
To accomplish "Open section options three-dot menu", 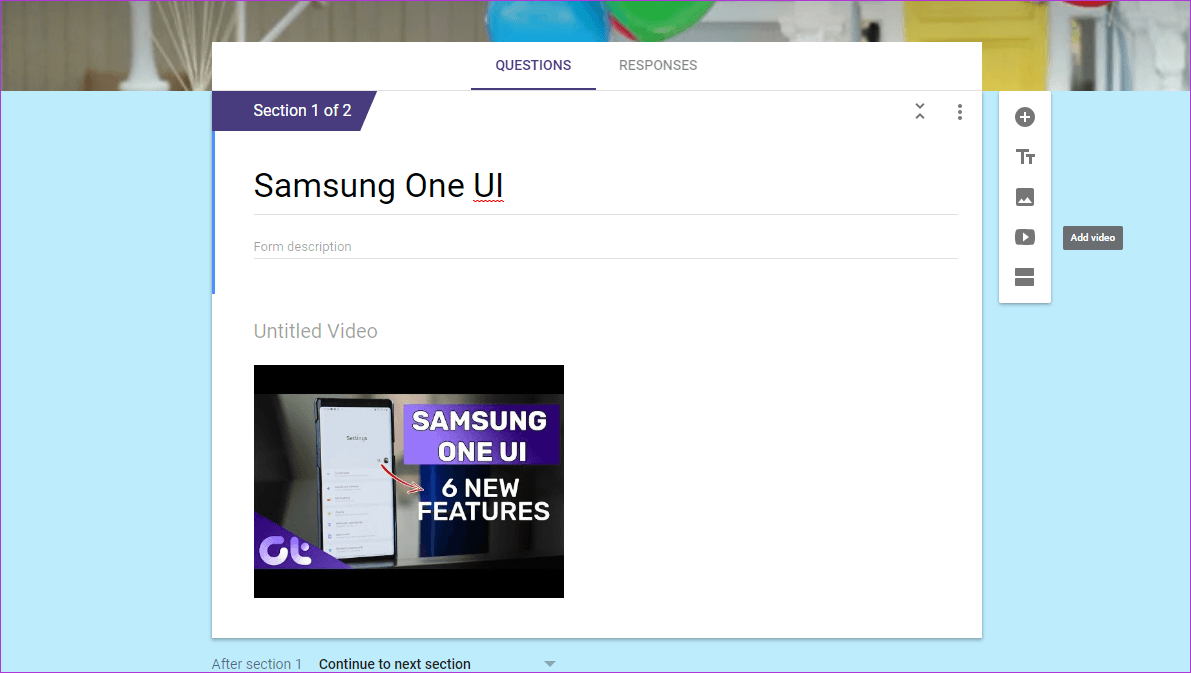I will [960, 112].
